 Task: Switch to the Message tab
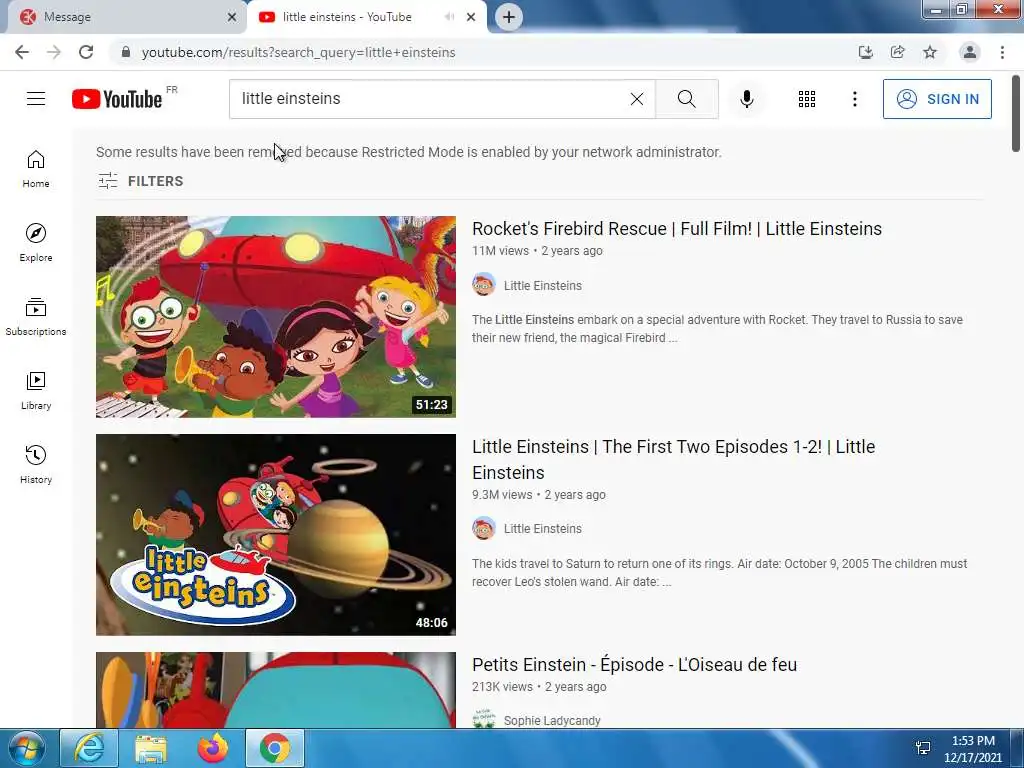tap(124, 17)
